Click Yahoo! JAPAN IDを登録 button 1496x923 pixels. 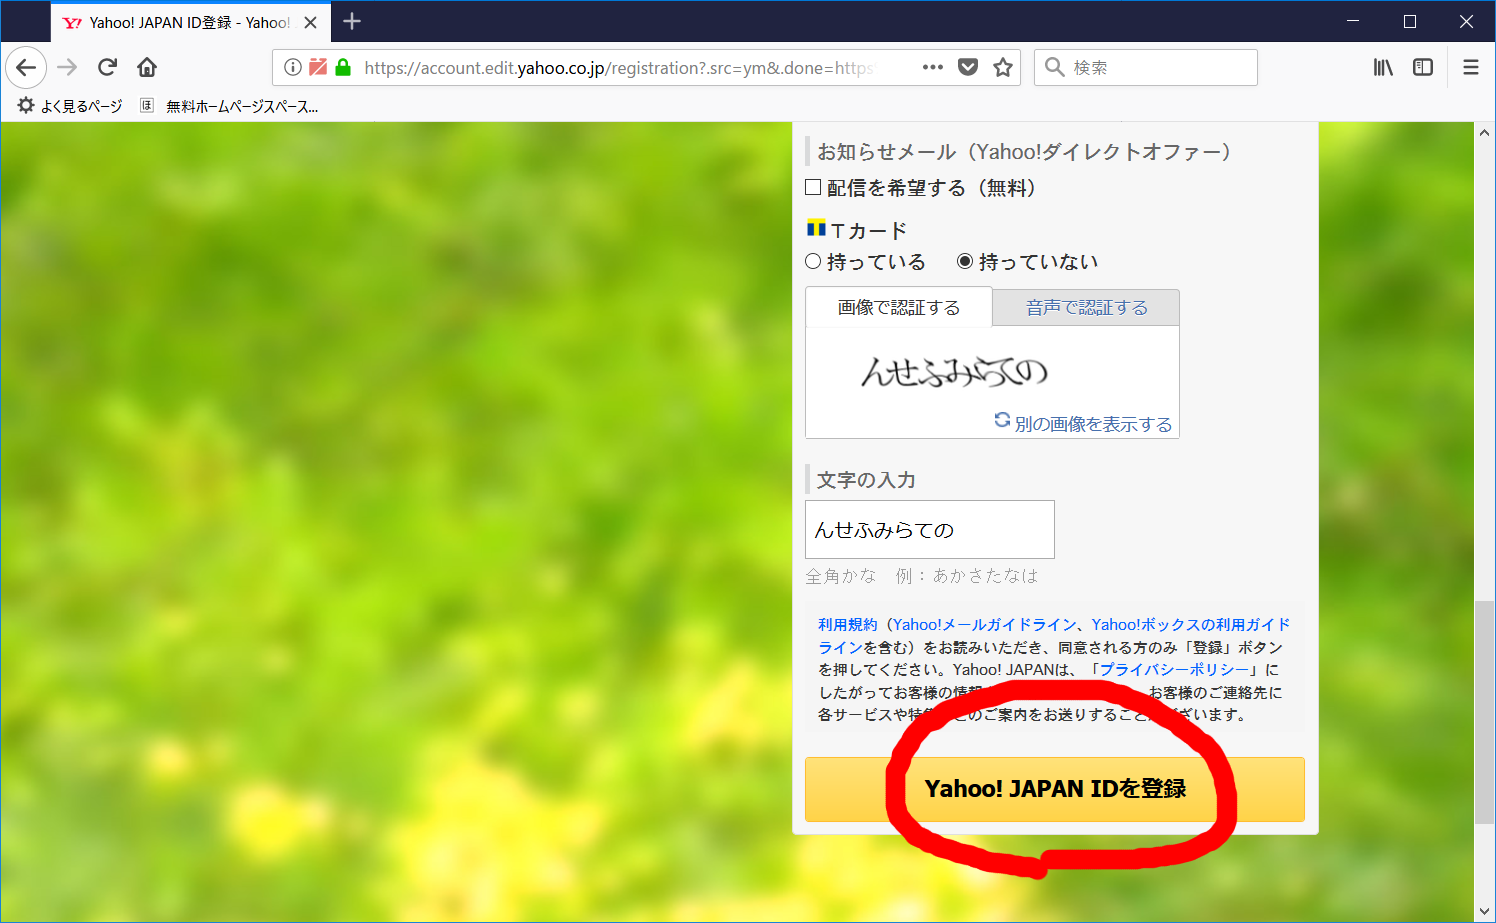coord(1055,789)
